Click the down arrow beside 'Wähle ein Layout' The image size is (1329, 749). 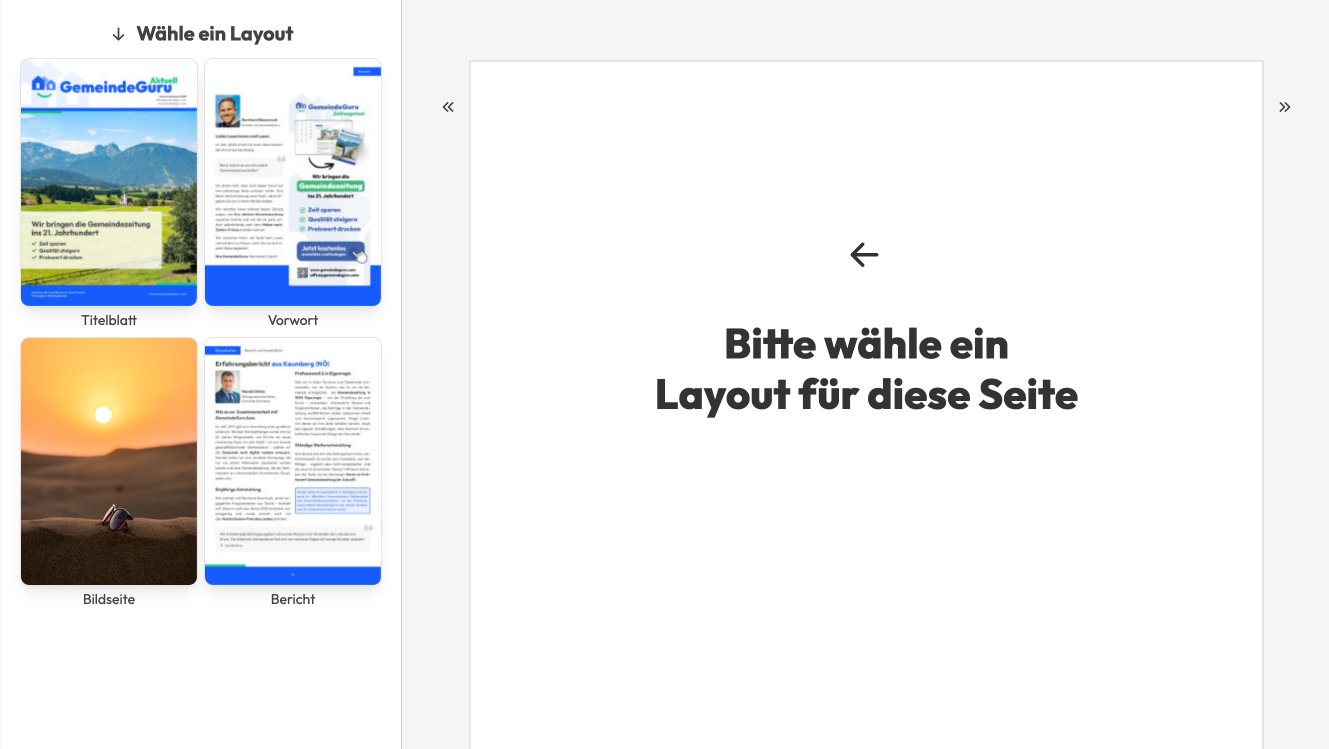point(118,34)
